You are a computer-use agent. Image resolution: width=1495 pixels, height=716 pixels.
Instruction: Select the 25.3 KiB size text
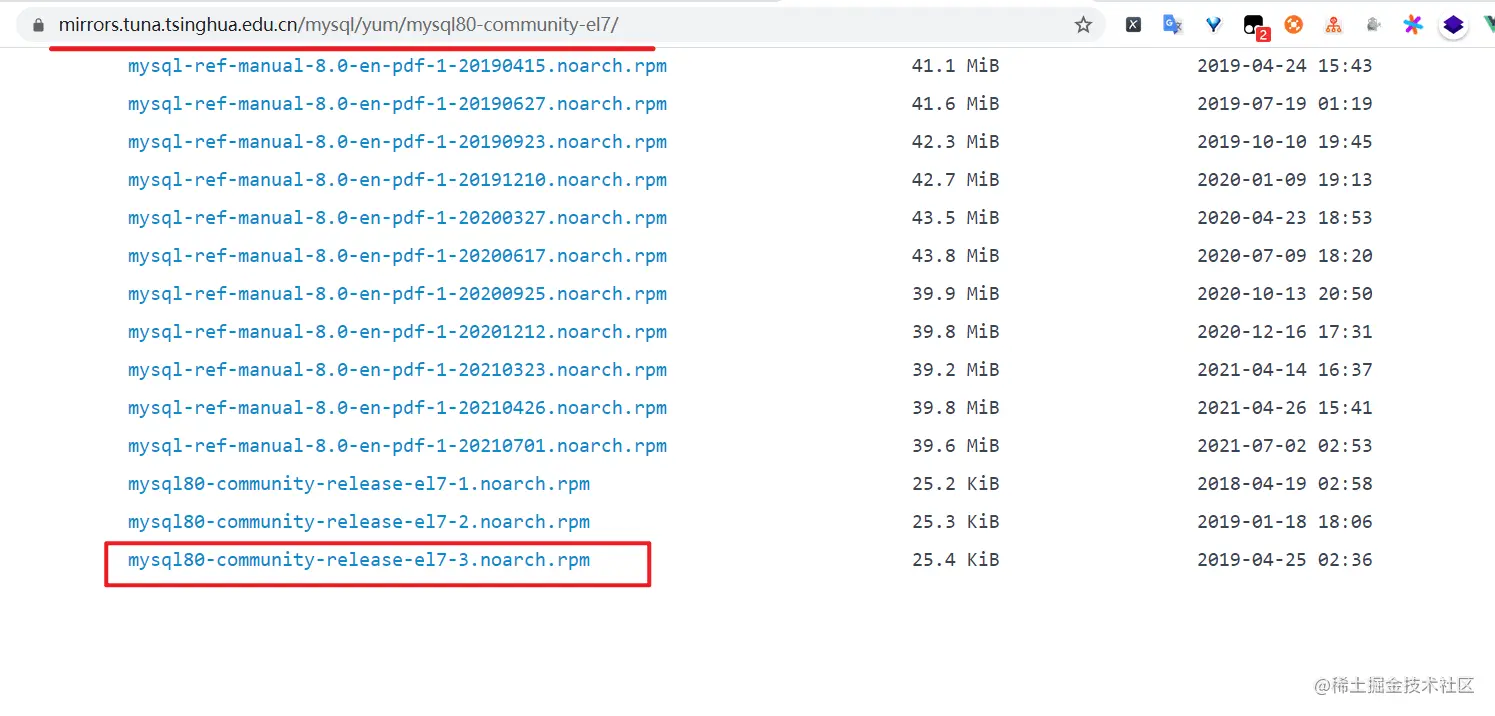coord(955,522)
